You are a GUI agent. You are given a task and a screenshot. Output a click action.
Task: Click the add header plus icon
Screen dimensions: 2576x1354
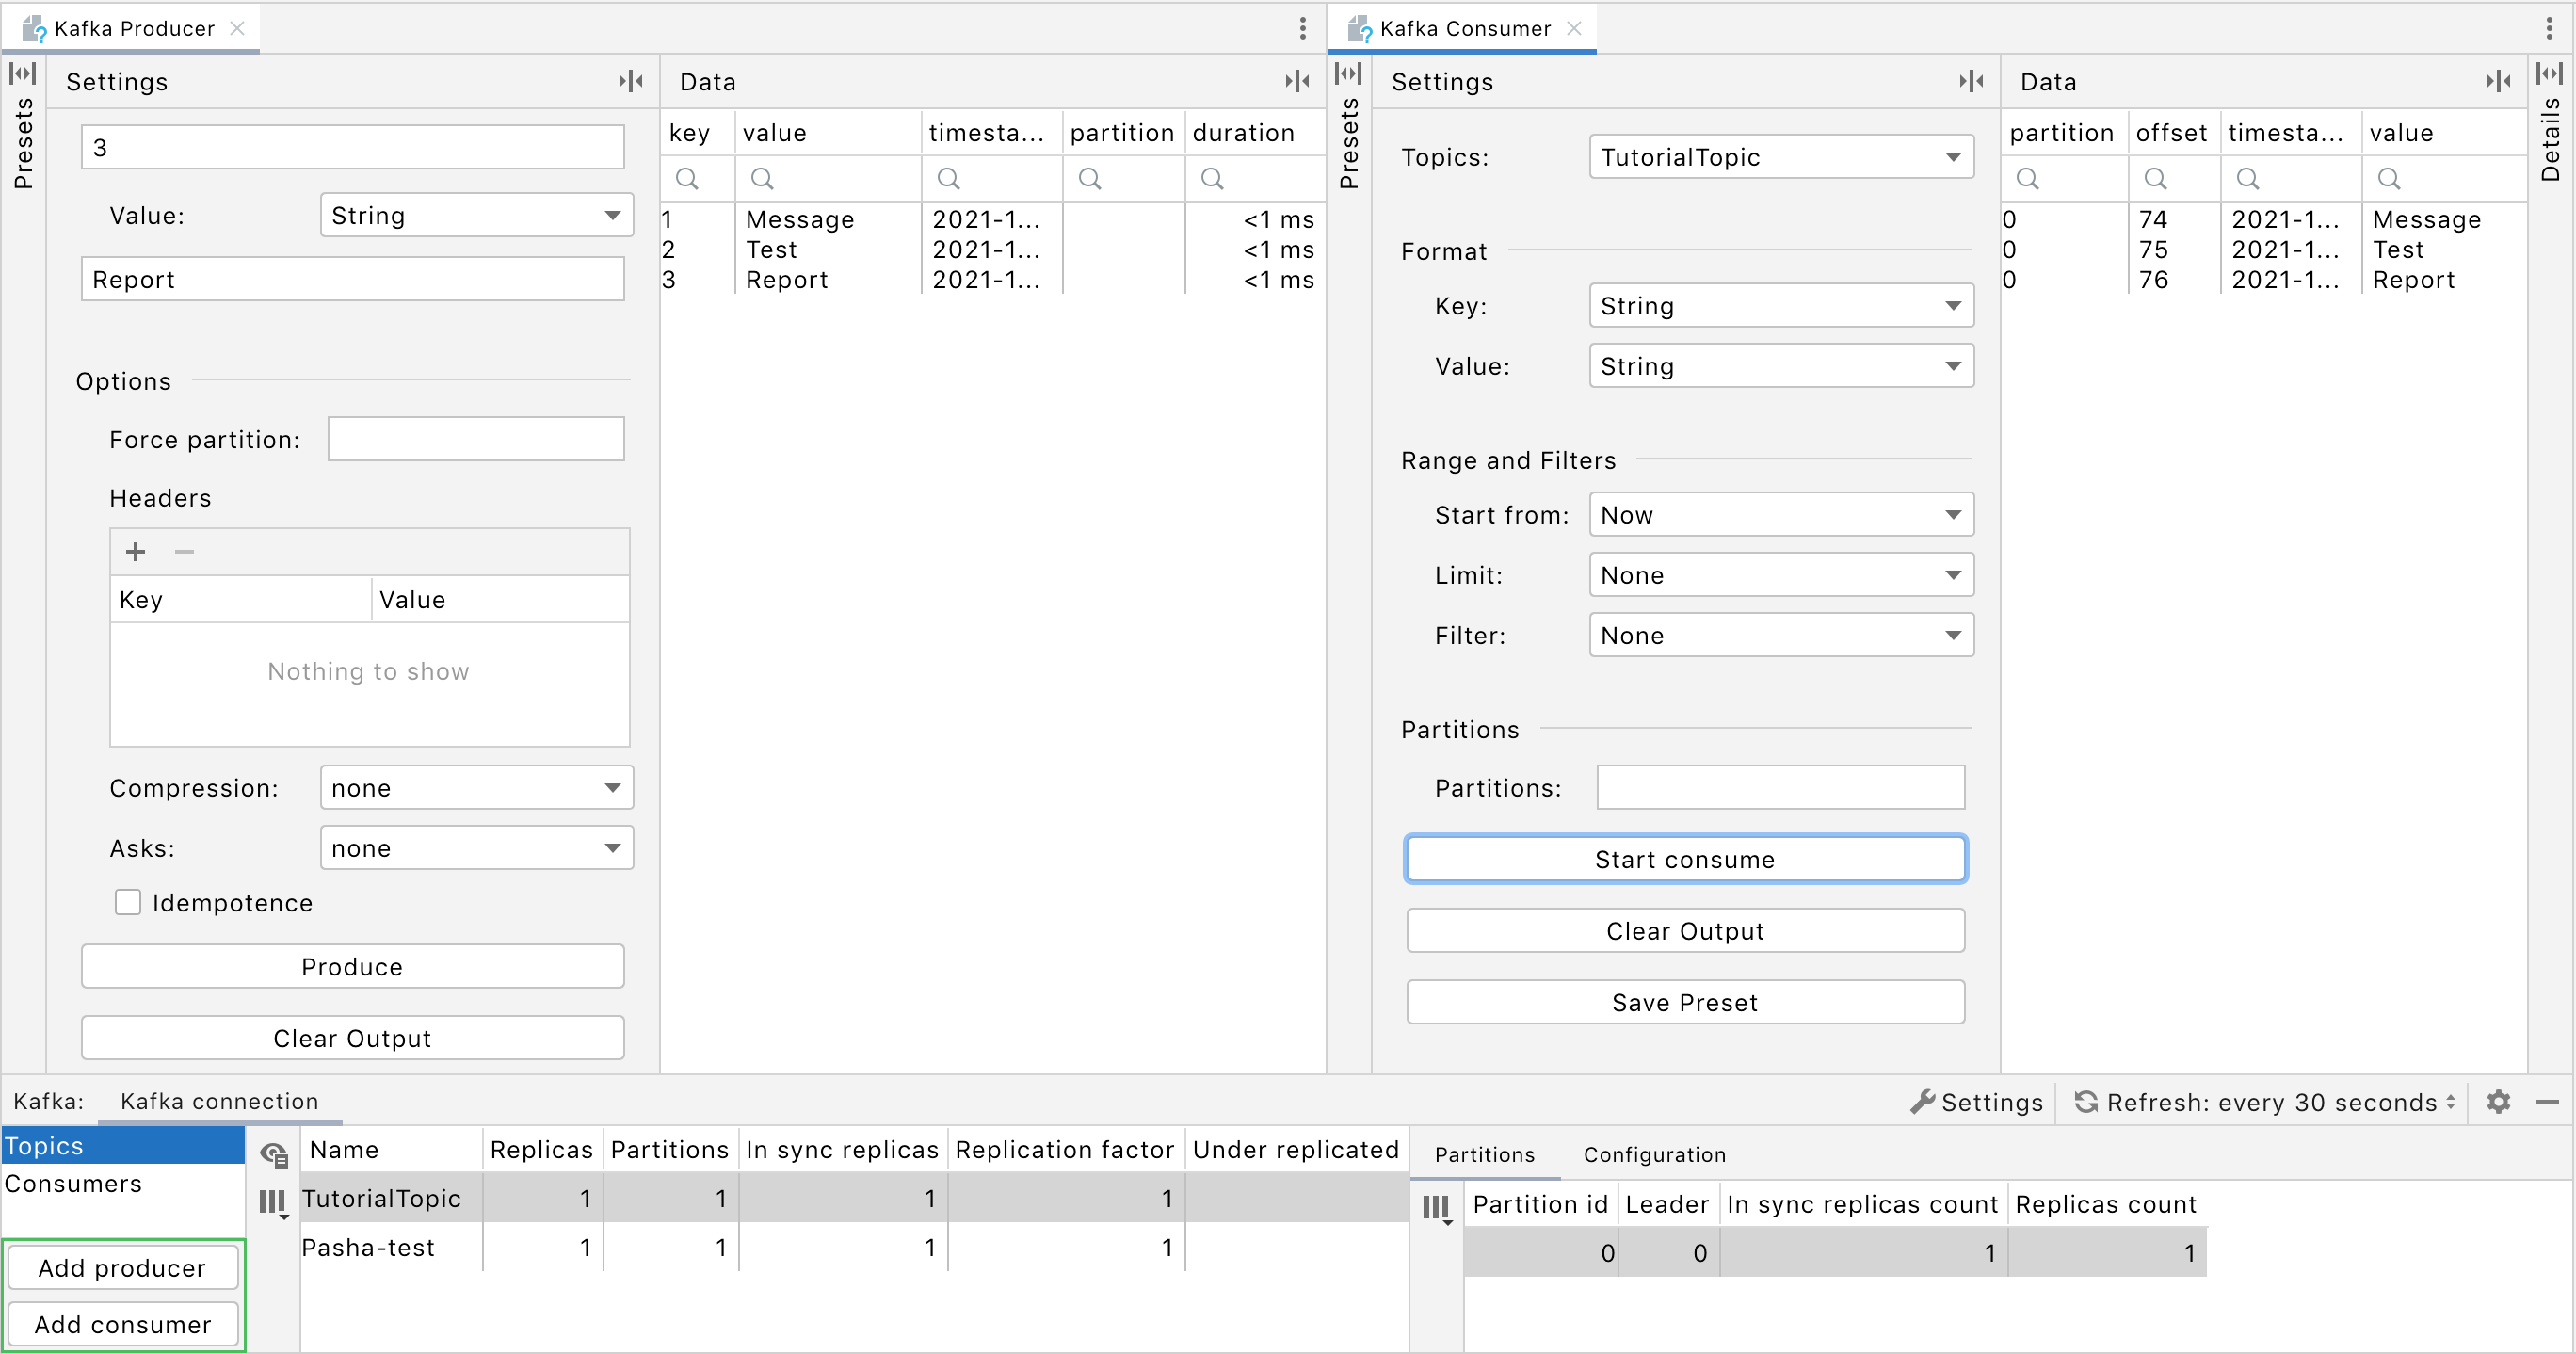click(x=137, y=552)
